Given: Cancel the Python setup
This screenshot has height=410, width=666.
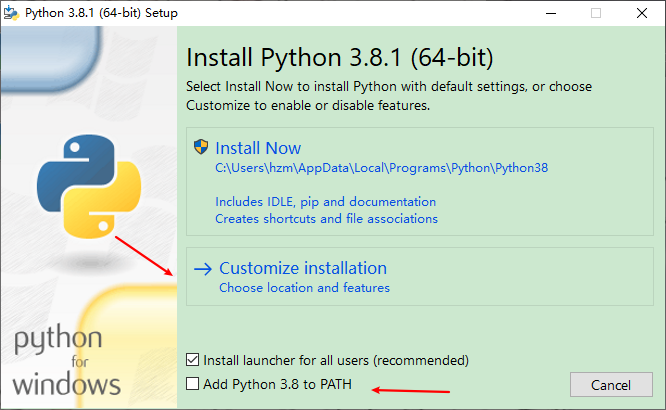Looking at the screenshot, I should pyautogui.click(x=611, y=385).
